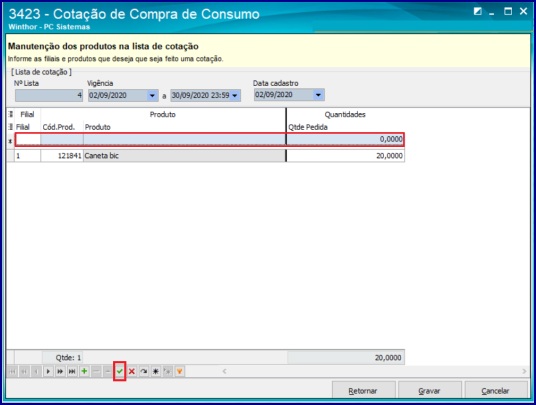Viewport: 536px width, 405px height.
Task: Click the Qtde Pedida column header
Action: click(x=345, y=127)
